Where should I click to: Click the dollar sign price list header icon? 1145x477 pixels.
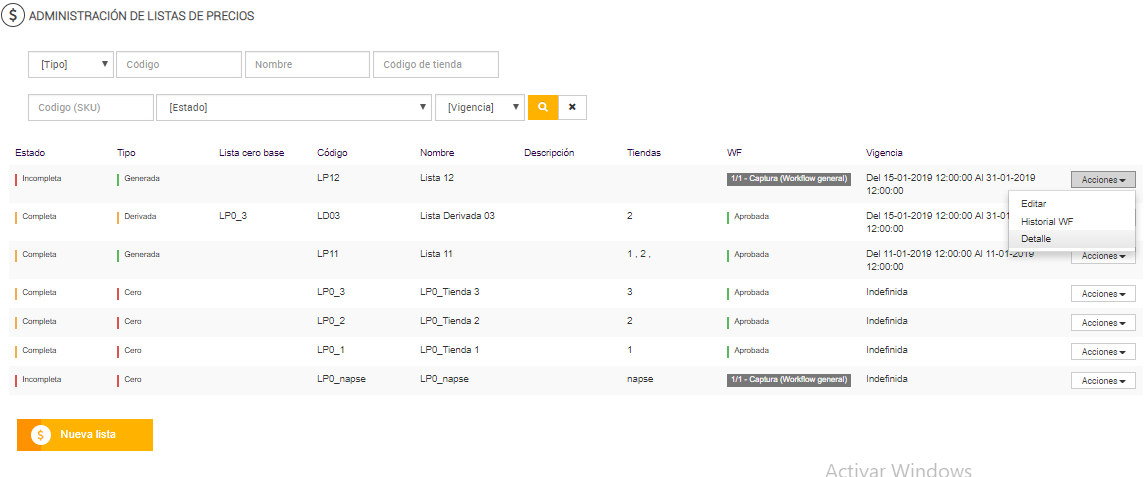14,16
